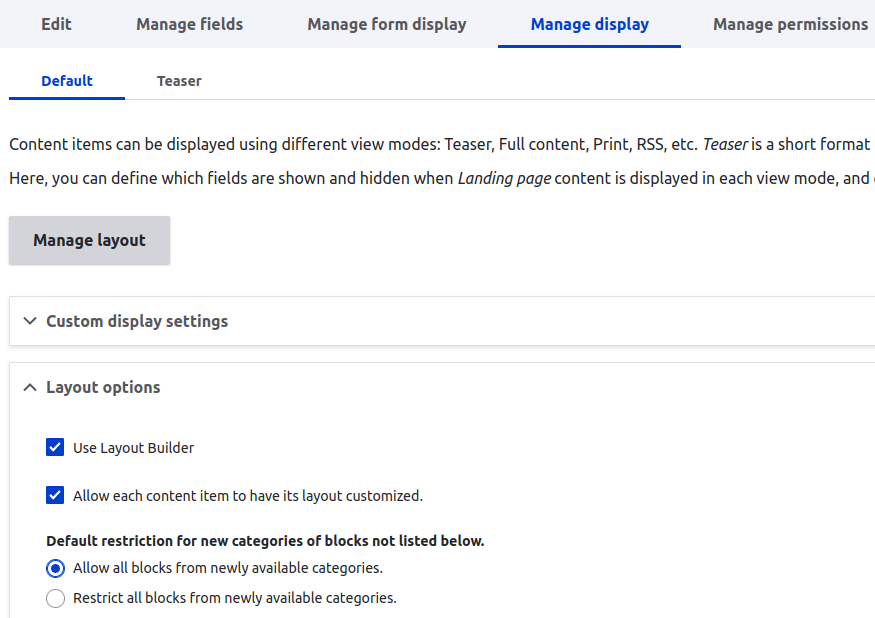875x618 pixels.
Task: Switch to the Teaser view mode tab
Action: pyautogui.click(x=179, y=81)
